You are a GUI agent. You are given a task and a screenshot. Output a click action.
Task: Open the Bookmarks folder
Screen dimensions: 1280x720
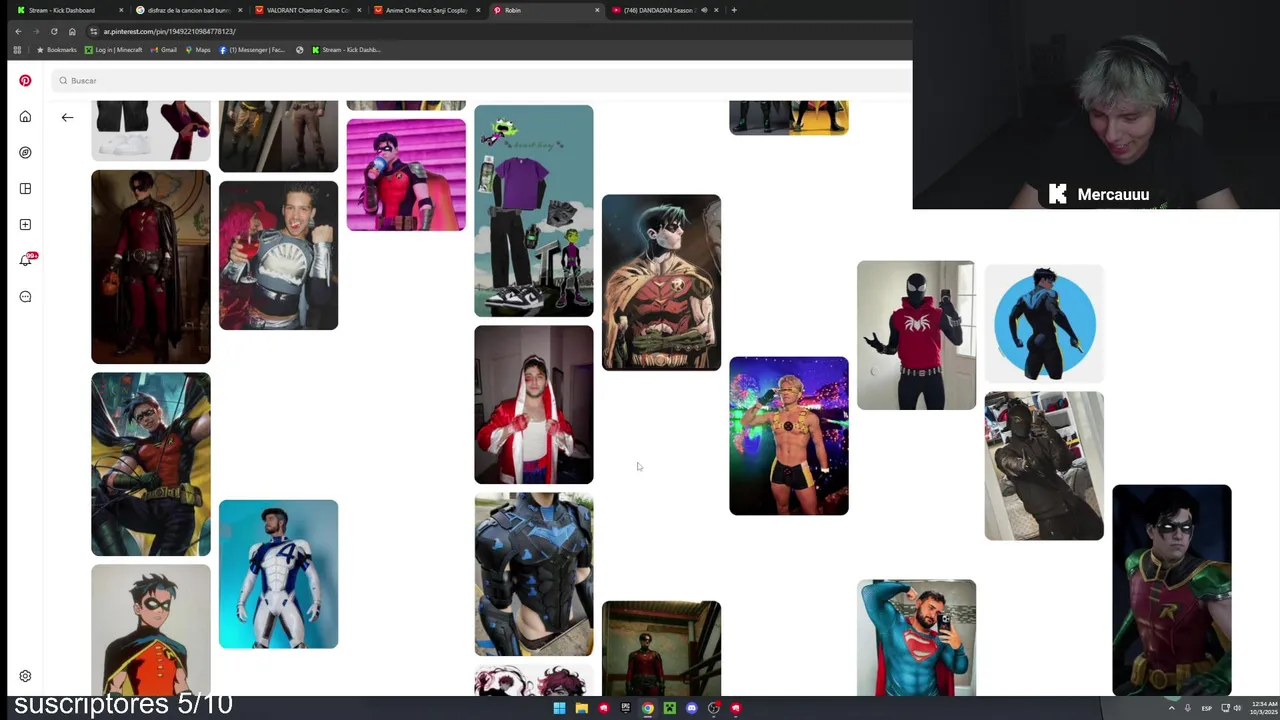(x=56, y=49)
